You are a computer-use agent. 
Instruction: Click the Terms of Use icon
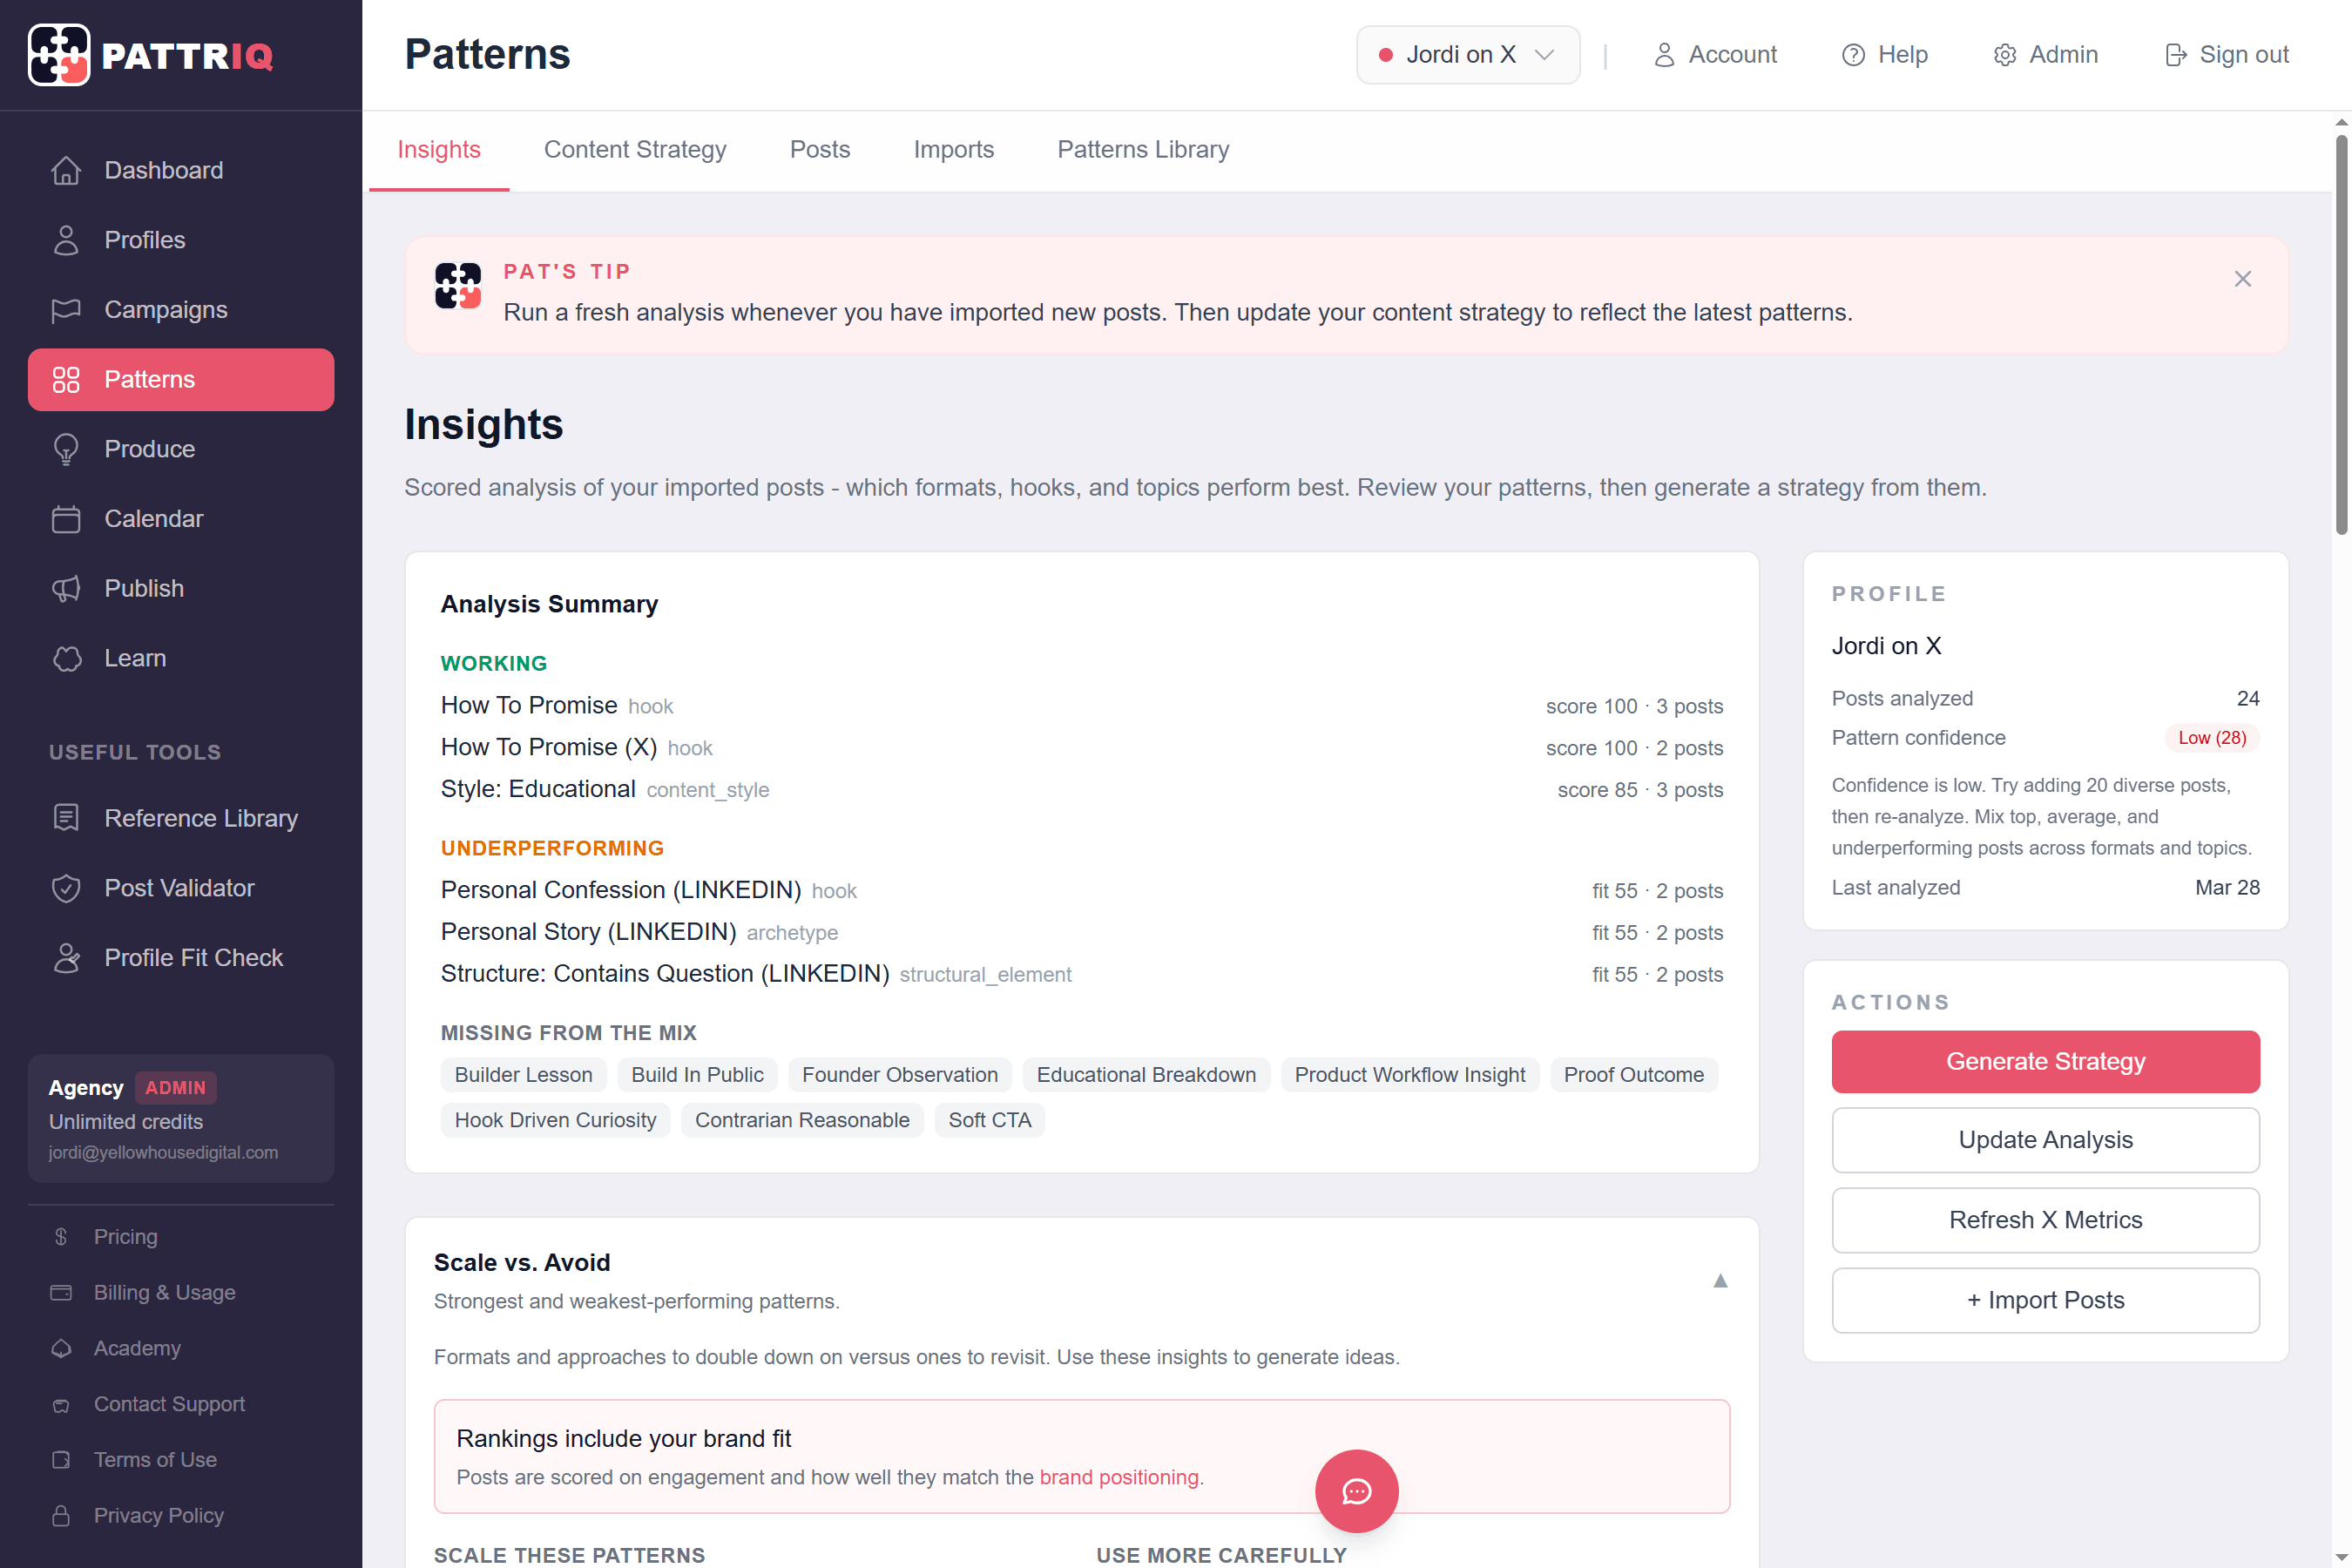pos(61,1460)
